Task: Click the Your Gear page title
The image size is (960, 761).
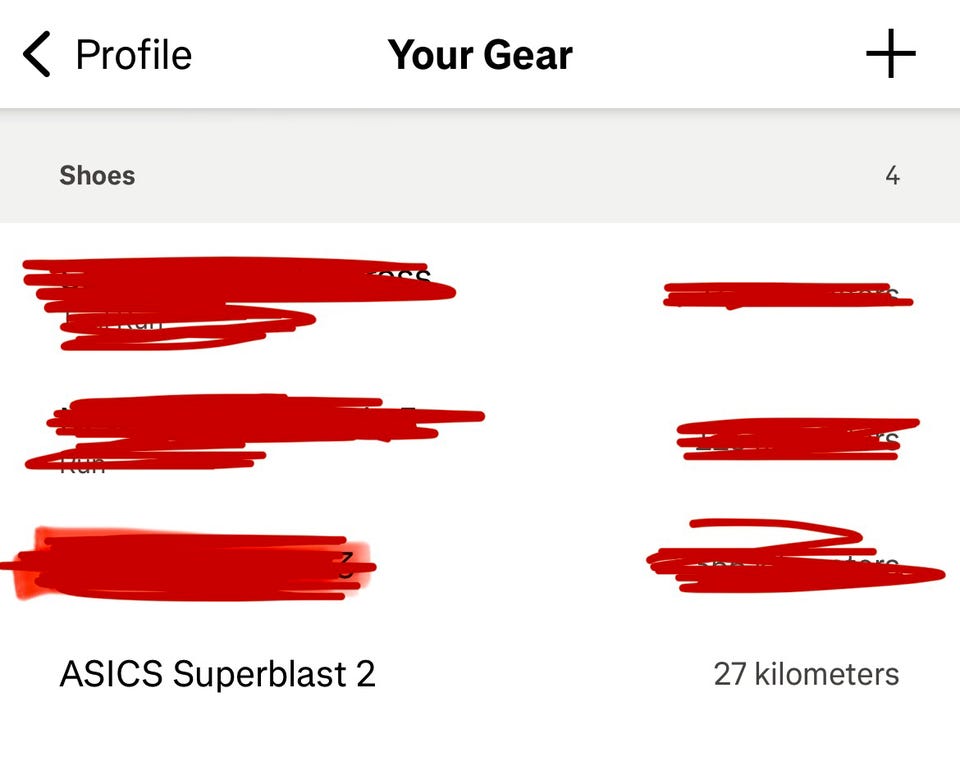Action: 480,54
